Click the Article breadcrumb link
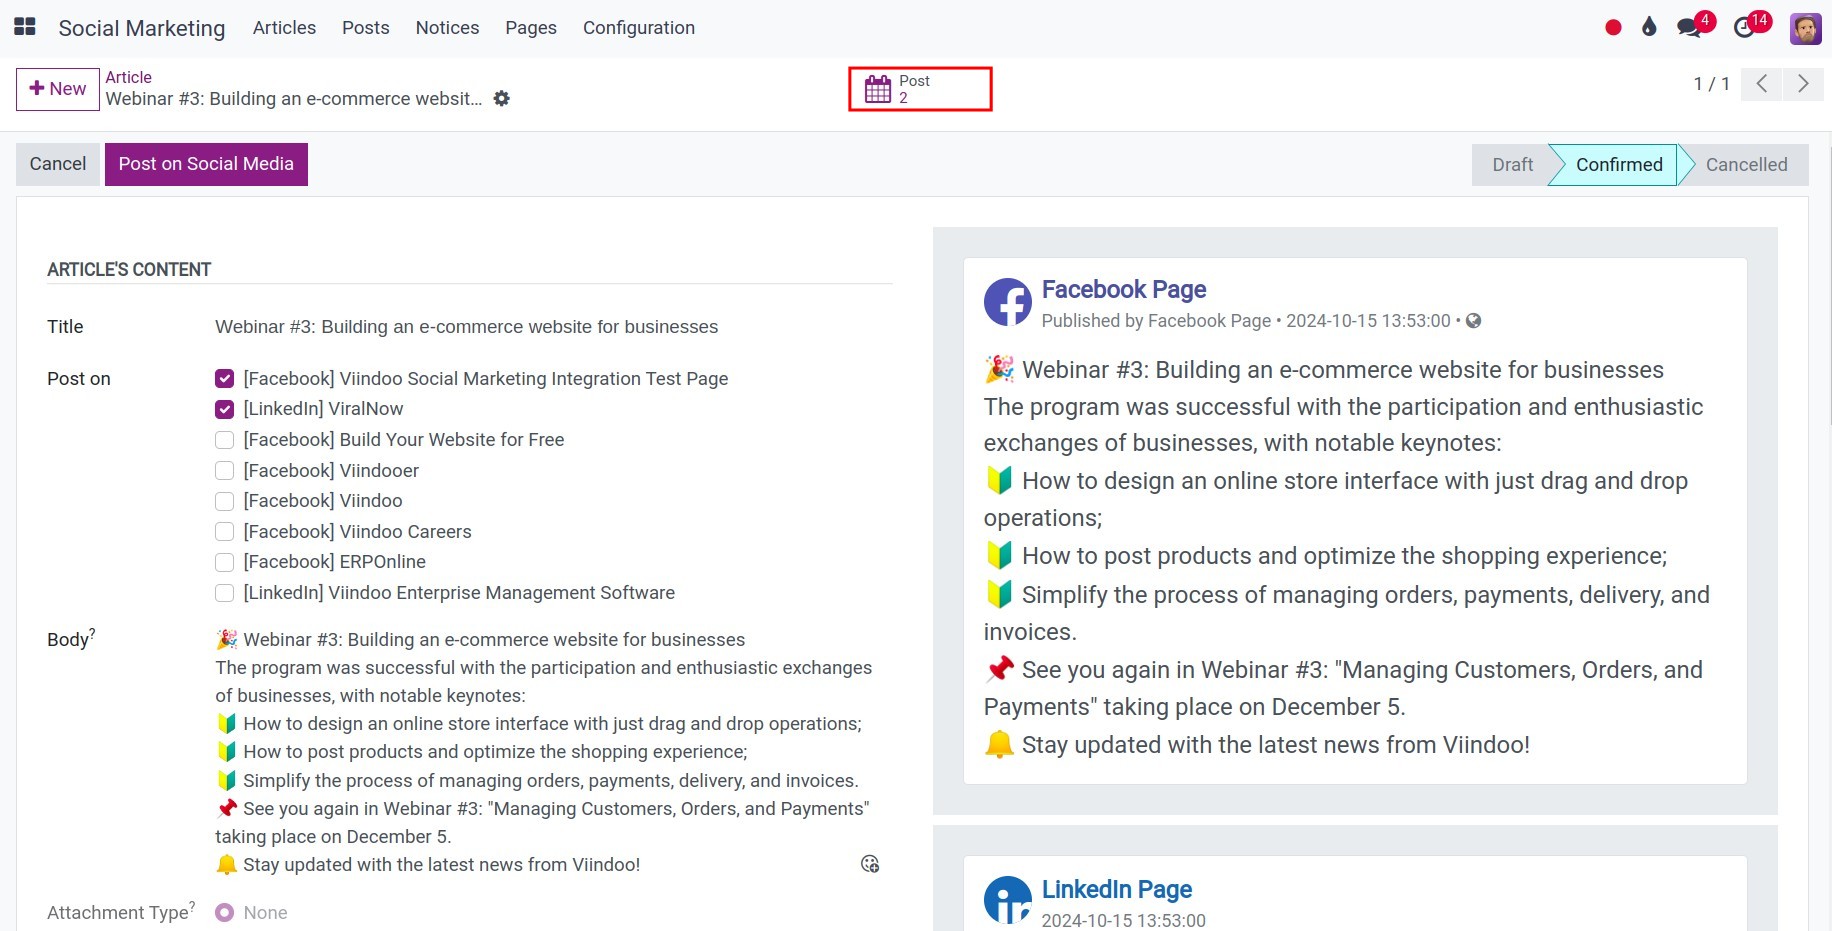Image resolution: width=1832 pixels, height=931 pixels. (129, 77)
